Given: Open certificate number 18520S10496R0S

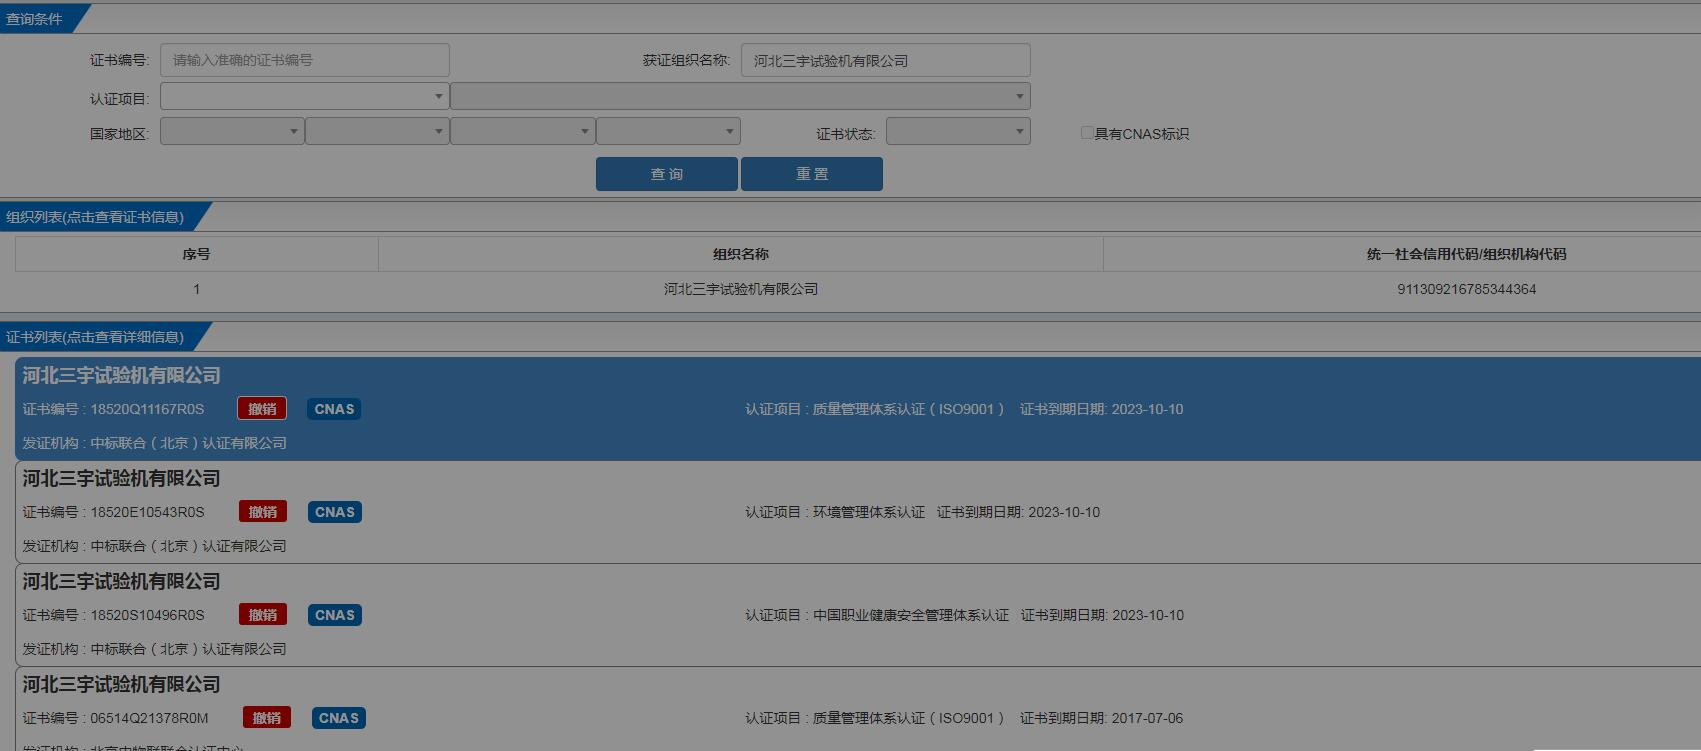Looking at the screenshot, I should pyautogui.click(x=147, y=615).
